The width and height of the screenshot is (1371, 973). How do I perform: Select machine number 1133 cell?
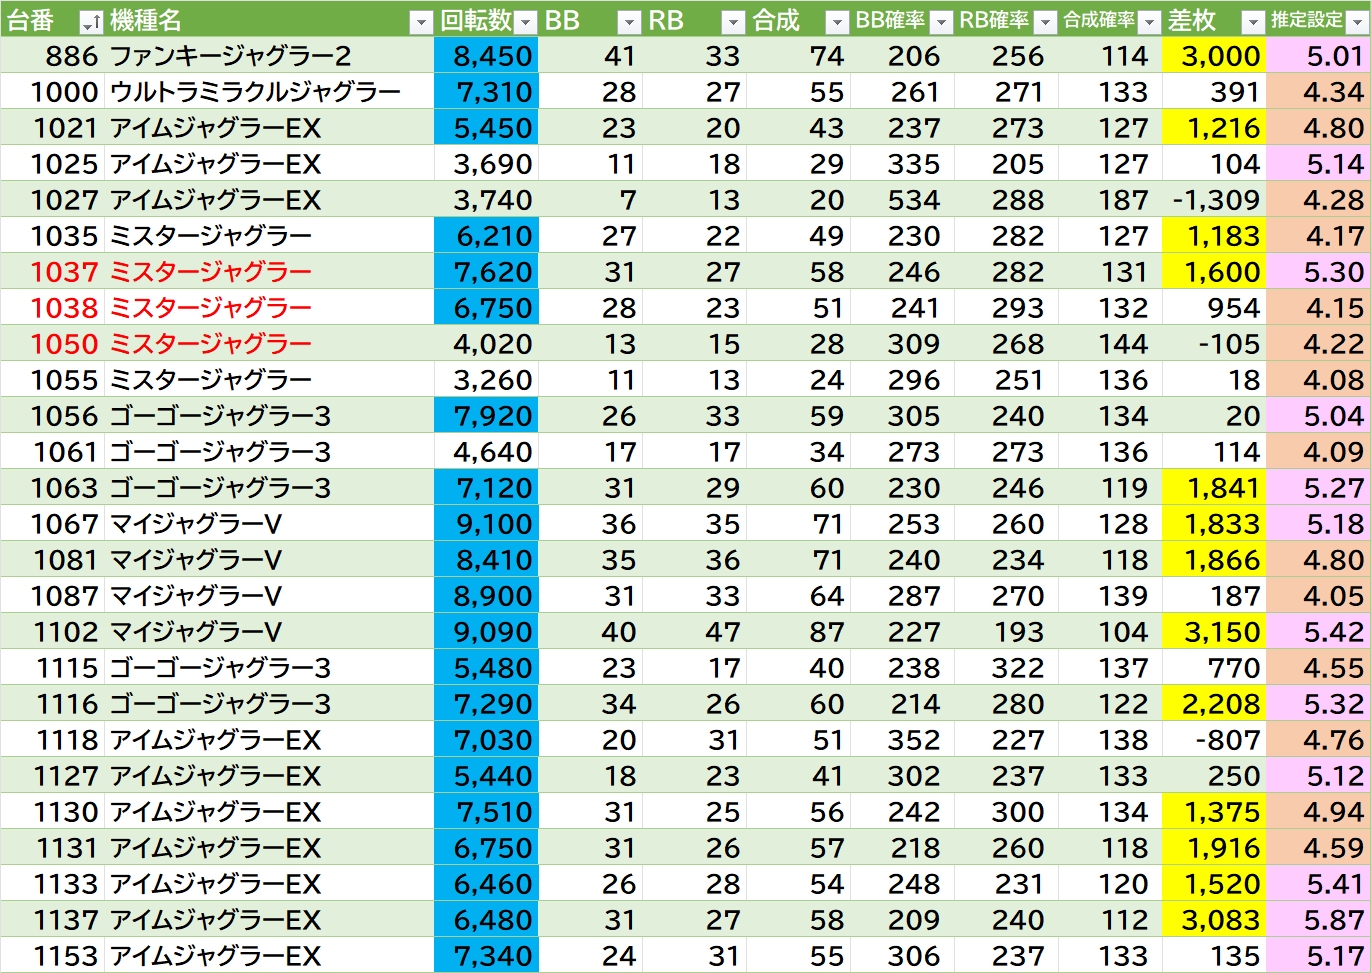(x=52, y=884)
